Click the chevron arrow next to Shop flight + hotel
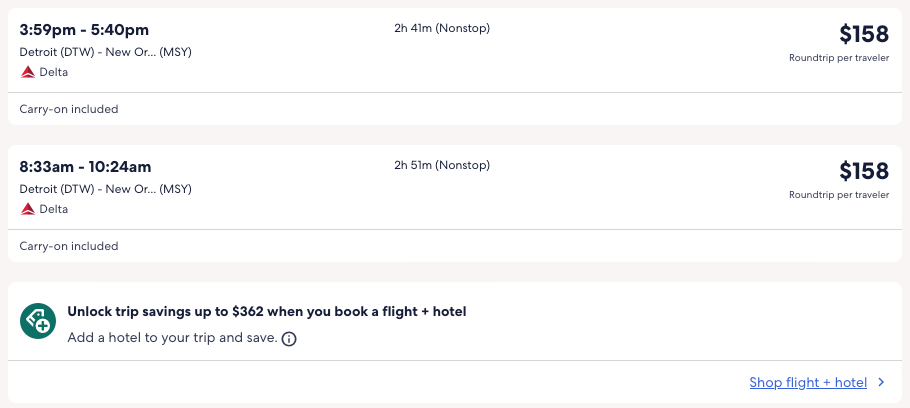Screen dimensions: 910x408 [x=881, y=382]
